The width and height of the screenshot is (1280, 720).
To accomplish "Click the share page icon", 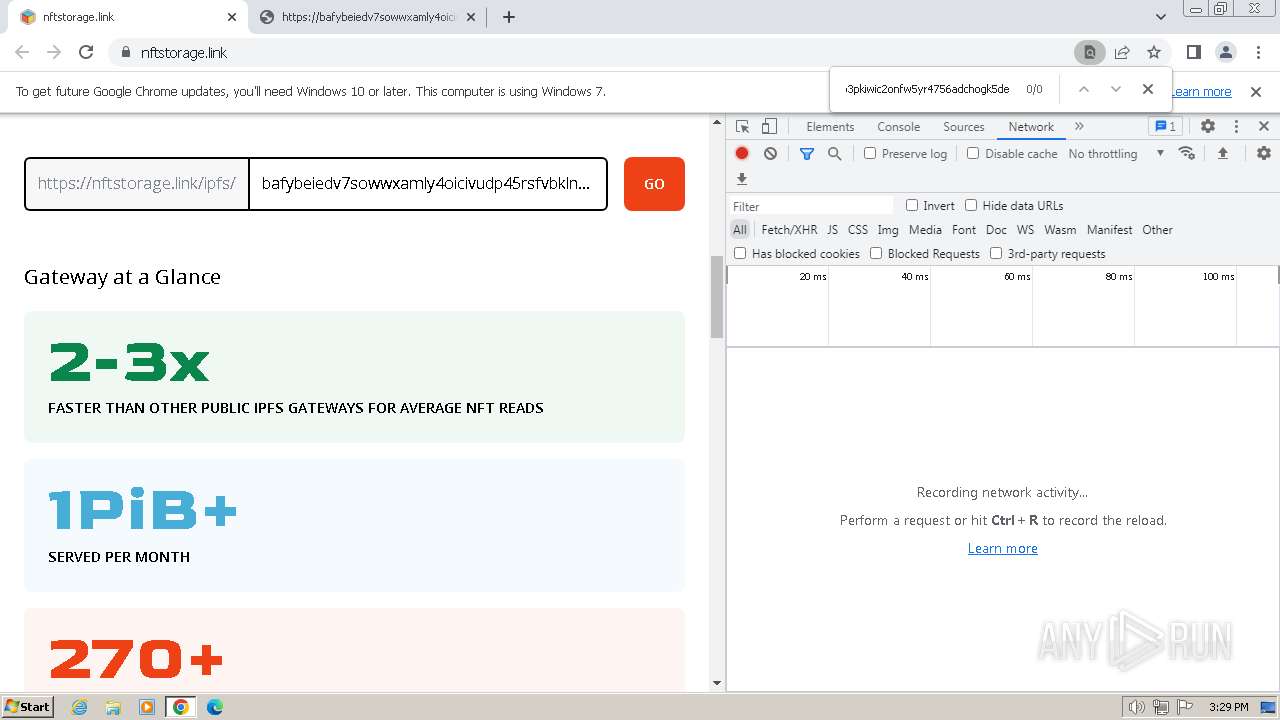I will click(x=1122, y=52).
